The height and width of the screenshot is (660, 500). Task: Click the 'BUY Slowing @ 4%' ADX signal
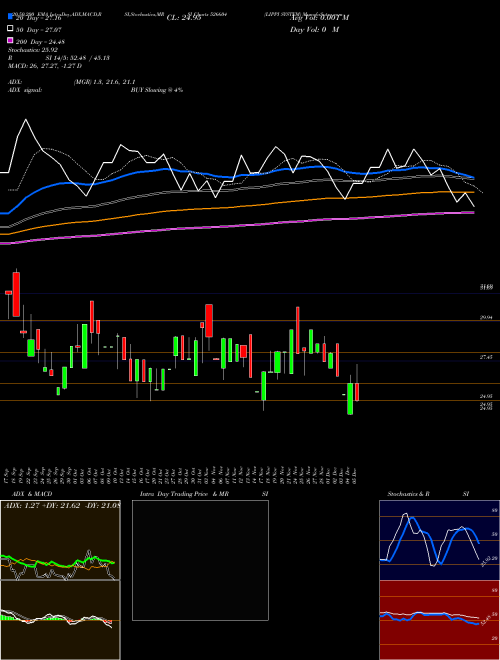point(157,90)
